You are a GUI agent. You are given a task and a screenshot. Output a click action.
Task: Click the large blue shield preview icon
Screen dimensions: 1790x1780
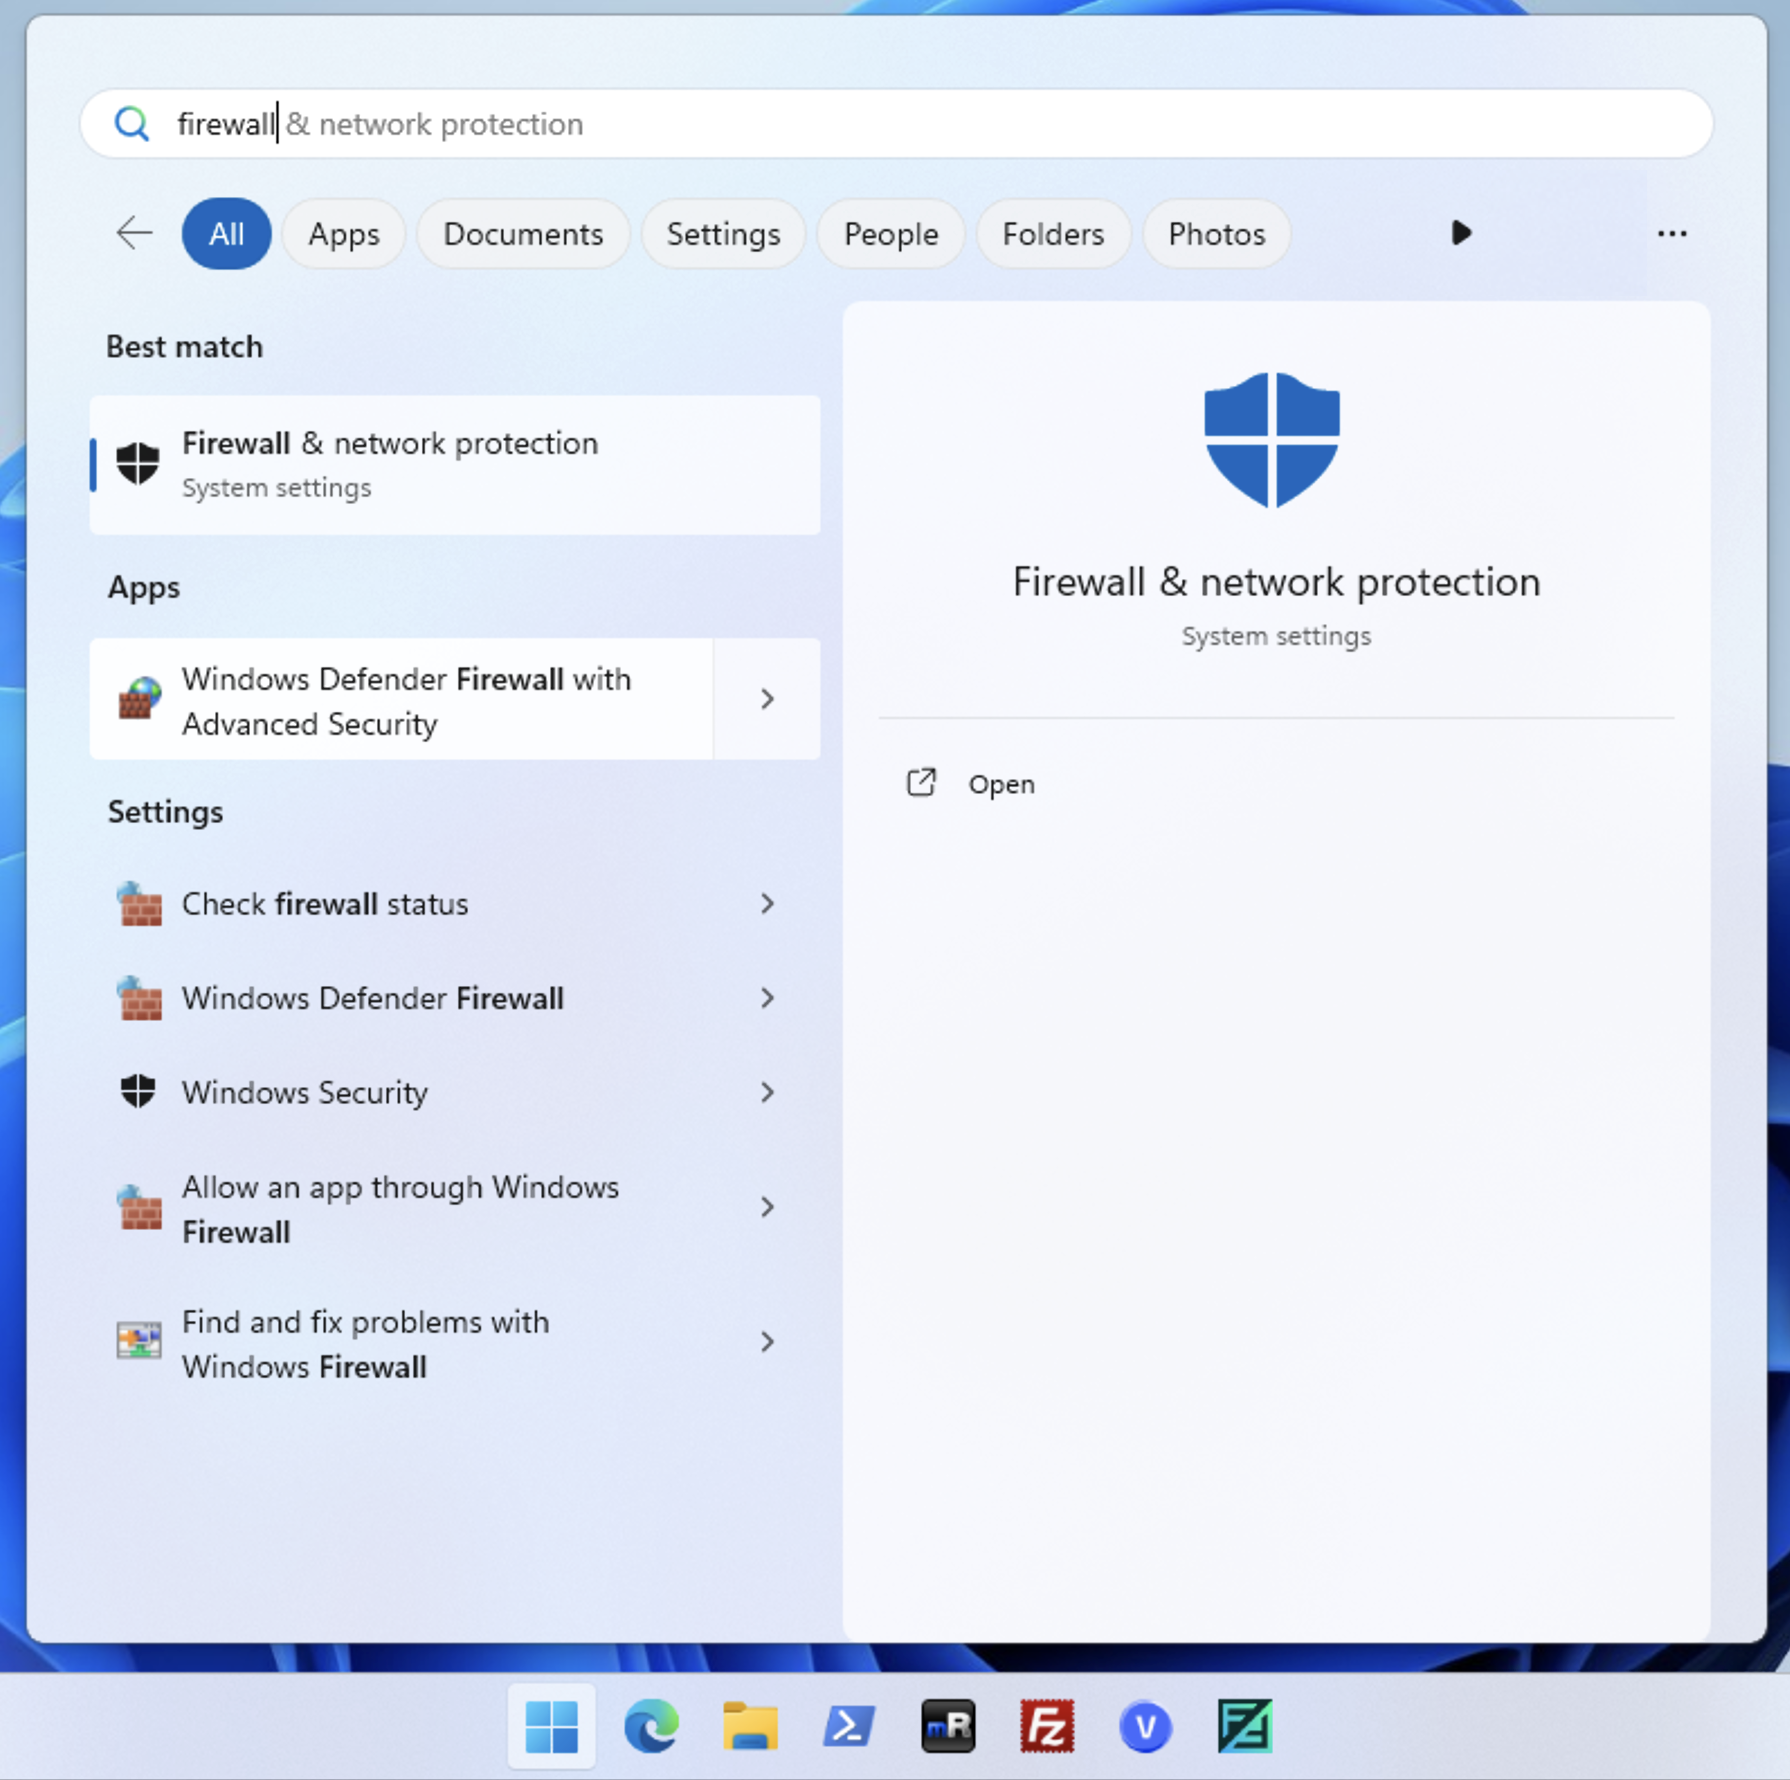coord(1272,440)
